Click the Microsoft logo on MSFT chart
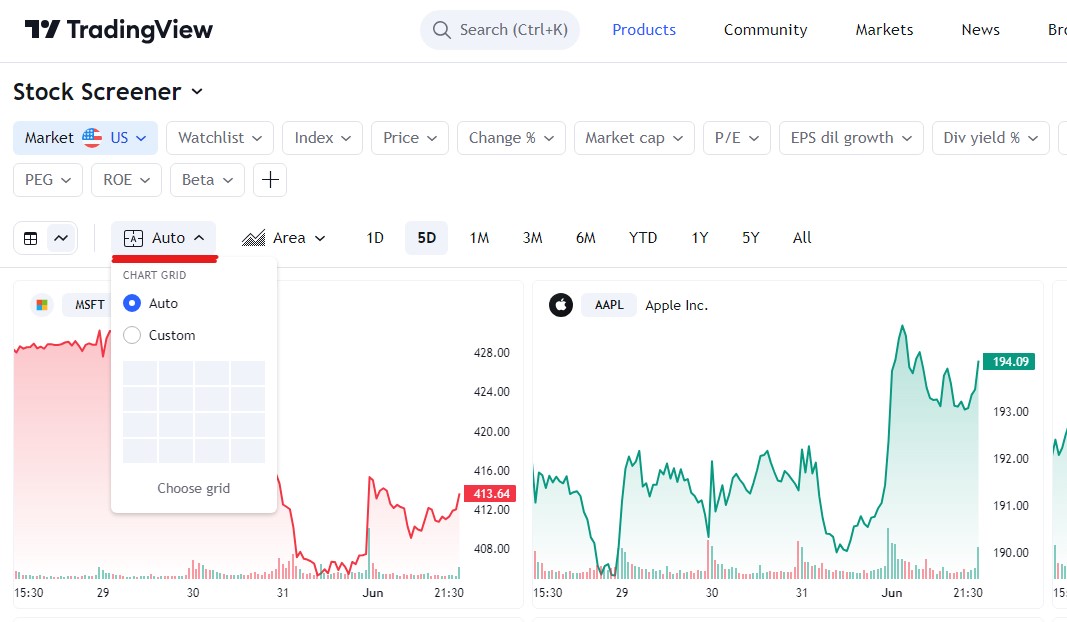The image size is (1067, 622). tap(41, 304)
